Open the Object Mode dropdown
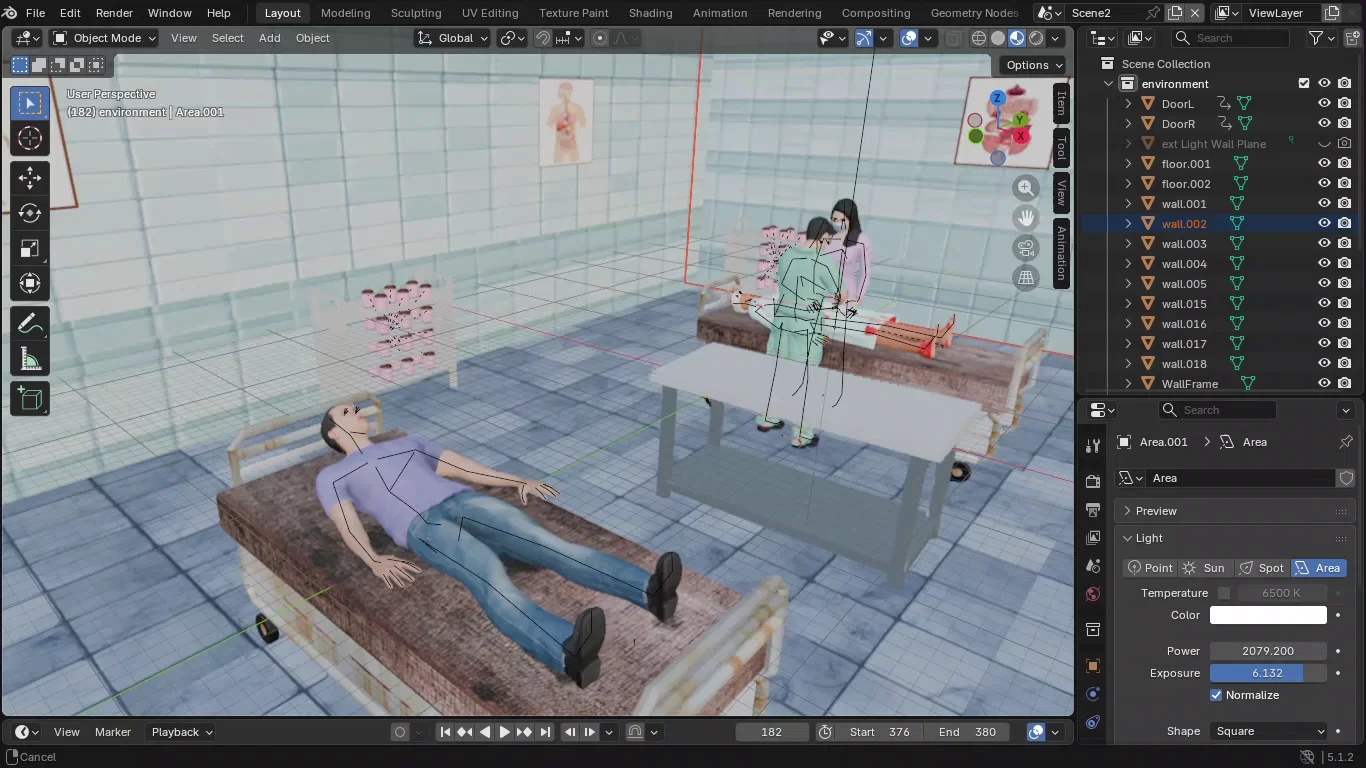 pos(104,38)
